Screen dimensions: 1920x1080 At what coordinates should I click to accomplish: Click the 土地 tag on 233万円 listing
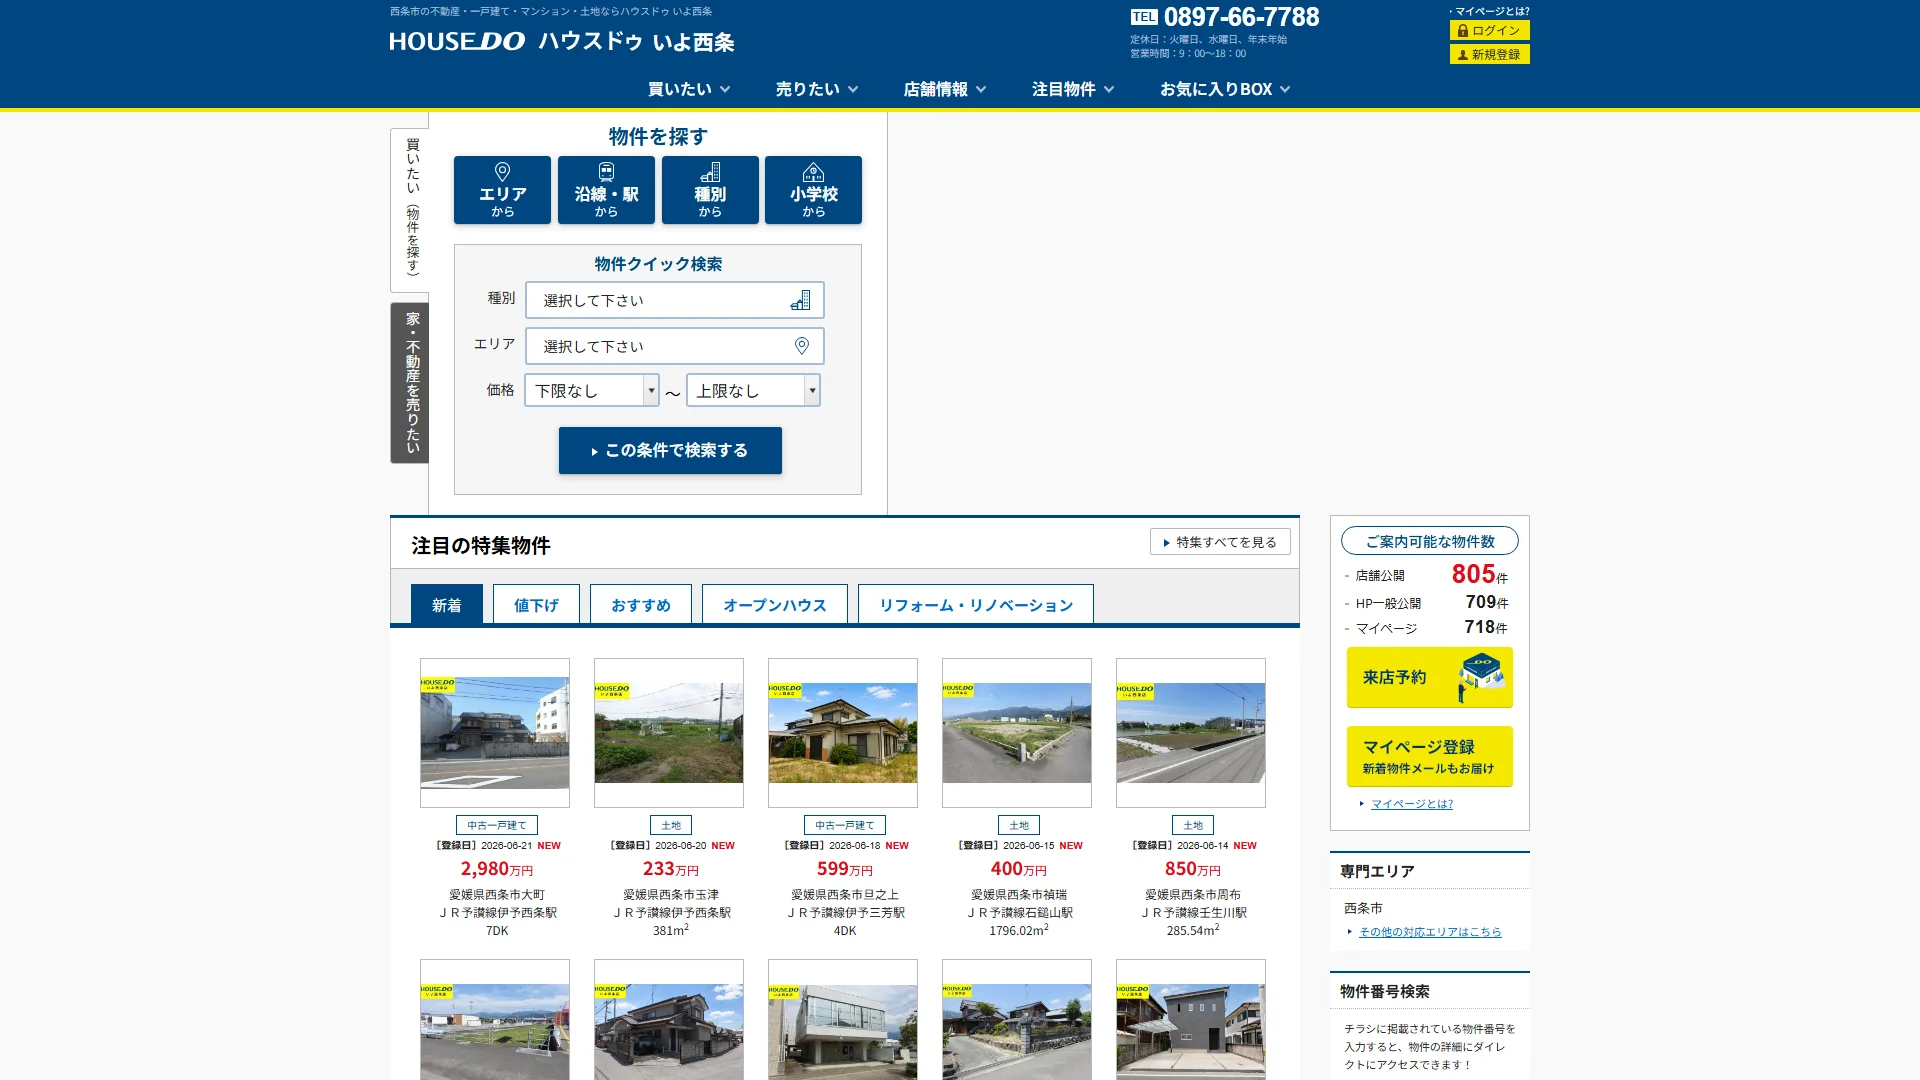[671, 825]
